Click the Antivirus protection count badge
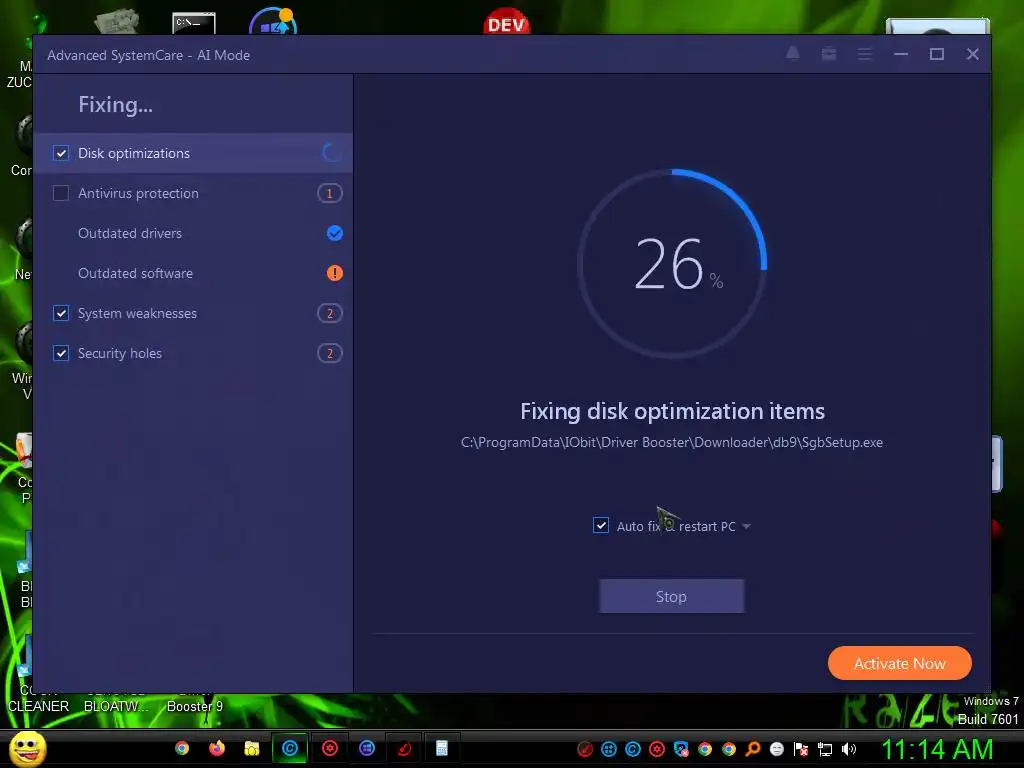The image size is (1024, 768). 330,193
